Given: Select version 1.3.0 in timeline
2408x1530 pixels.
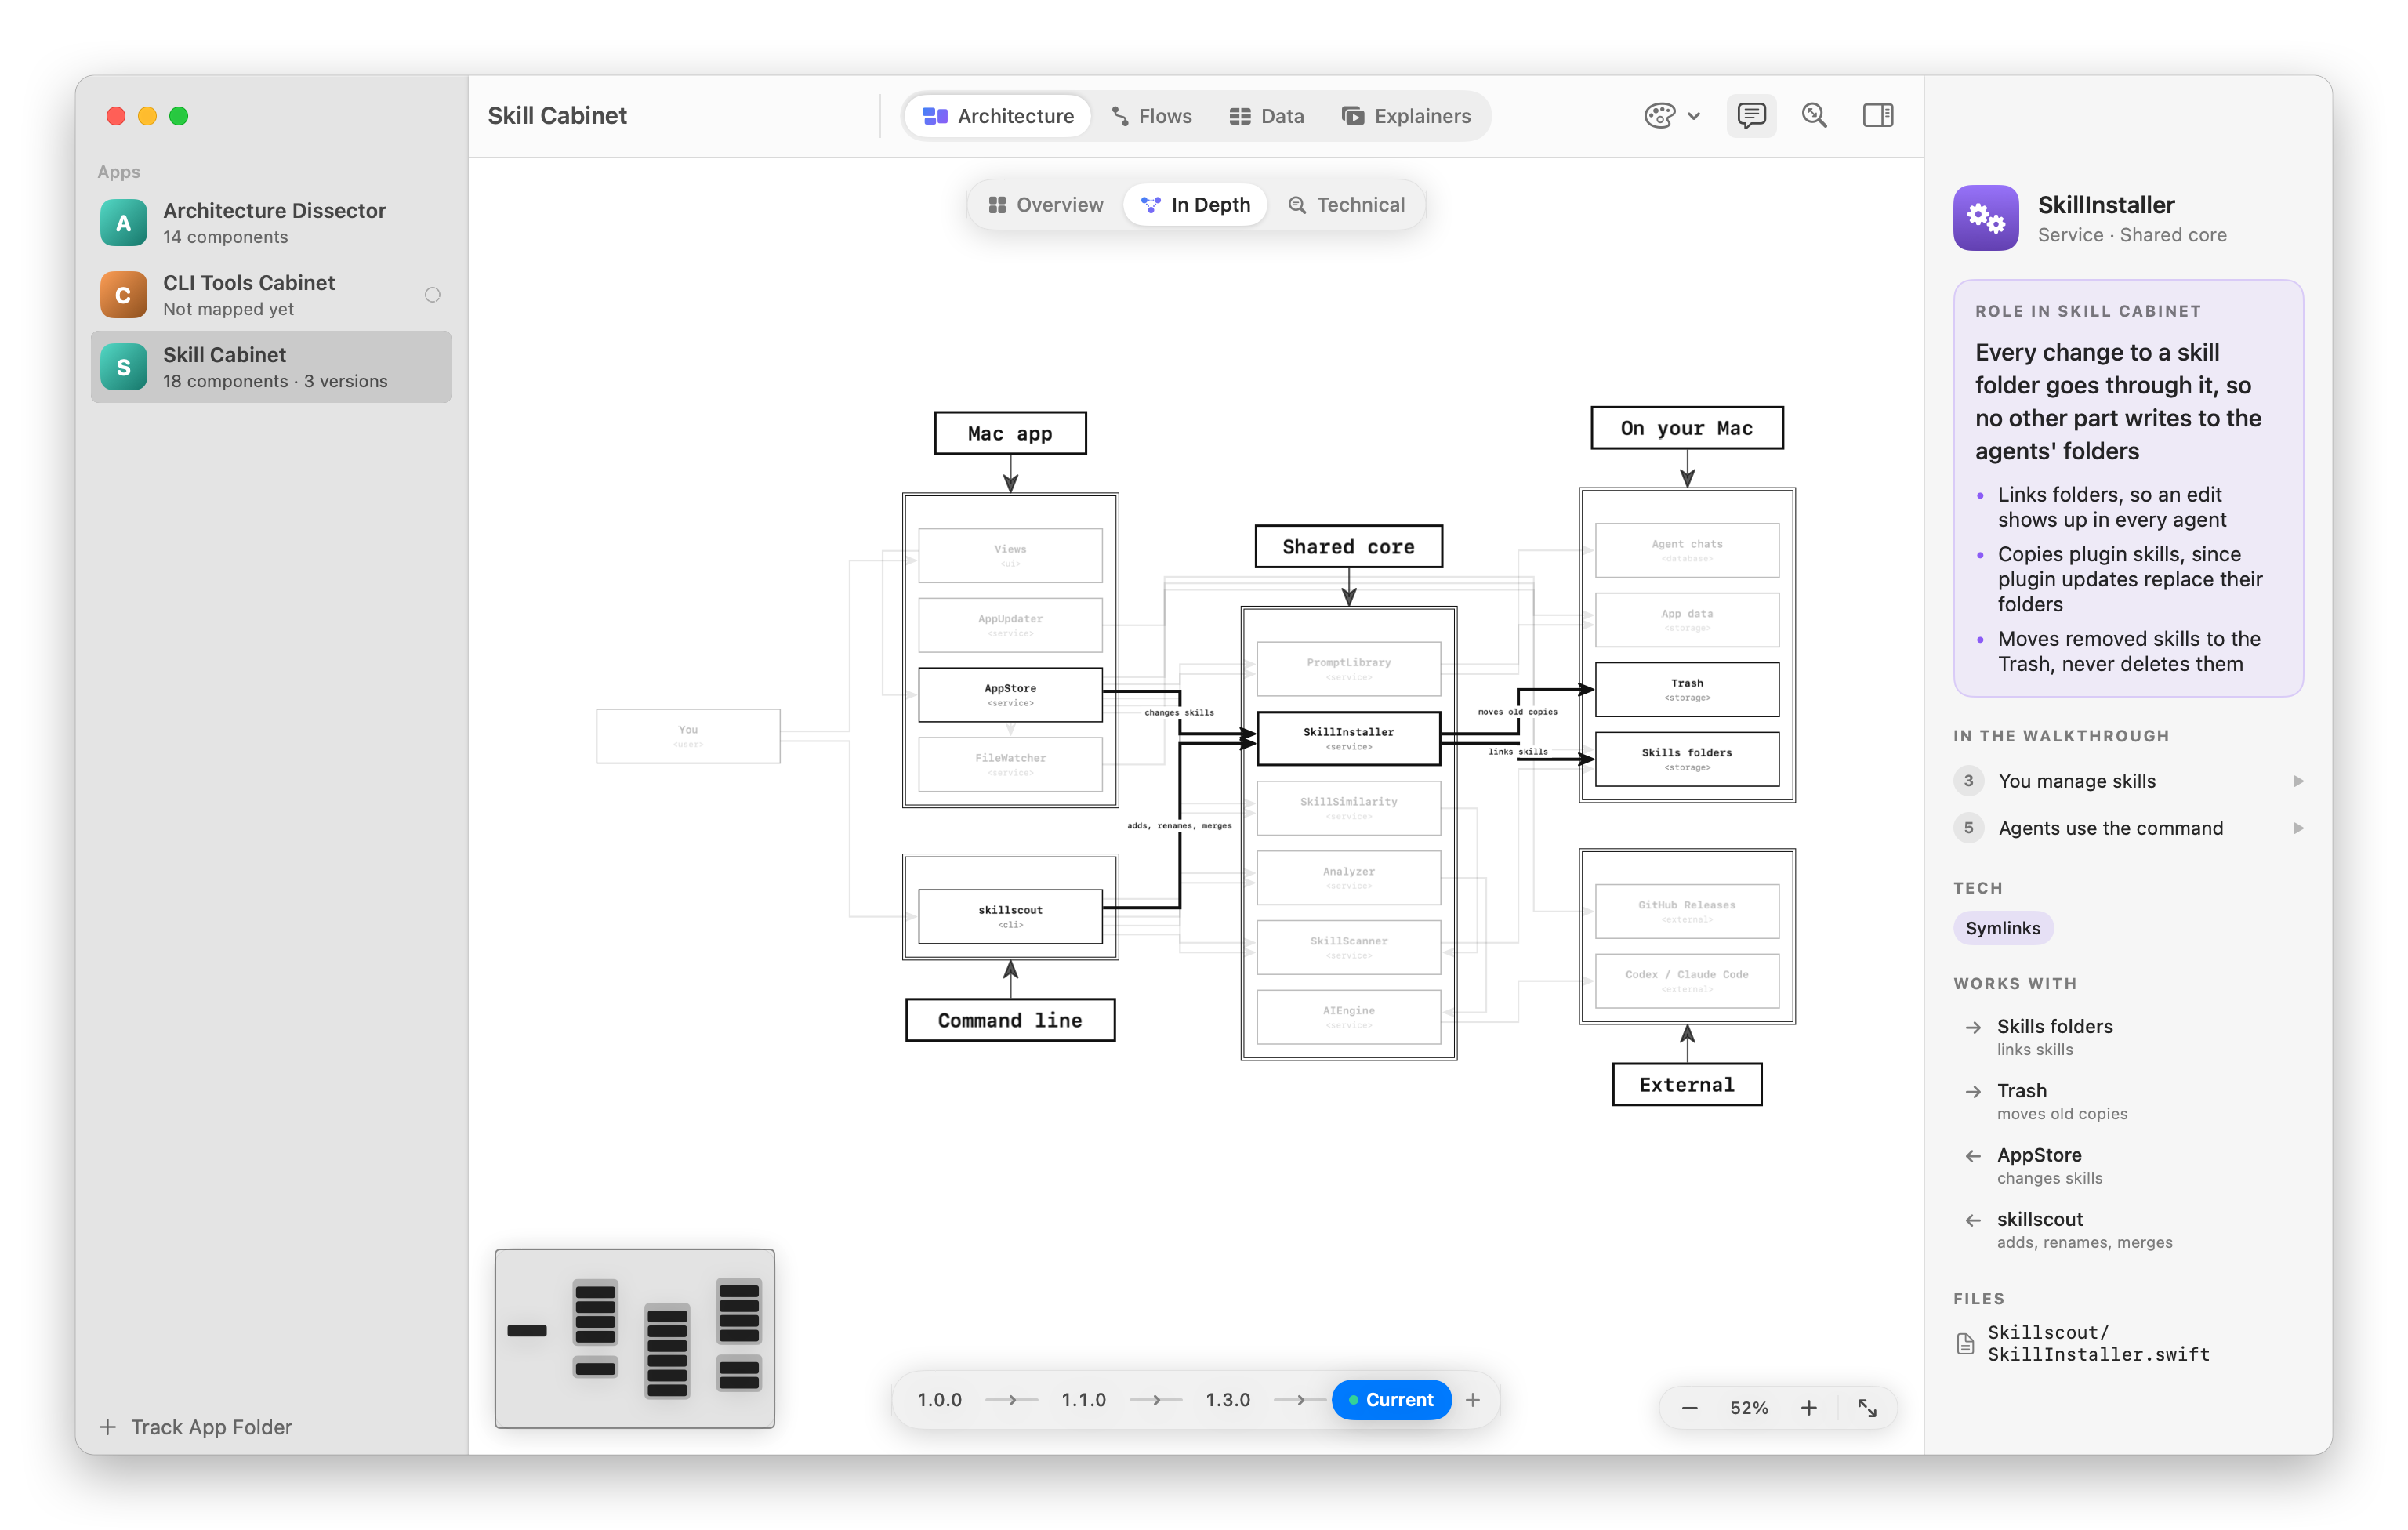Looking at the screenshot, I should 1227,1400.
